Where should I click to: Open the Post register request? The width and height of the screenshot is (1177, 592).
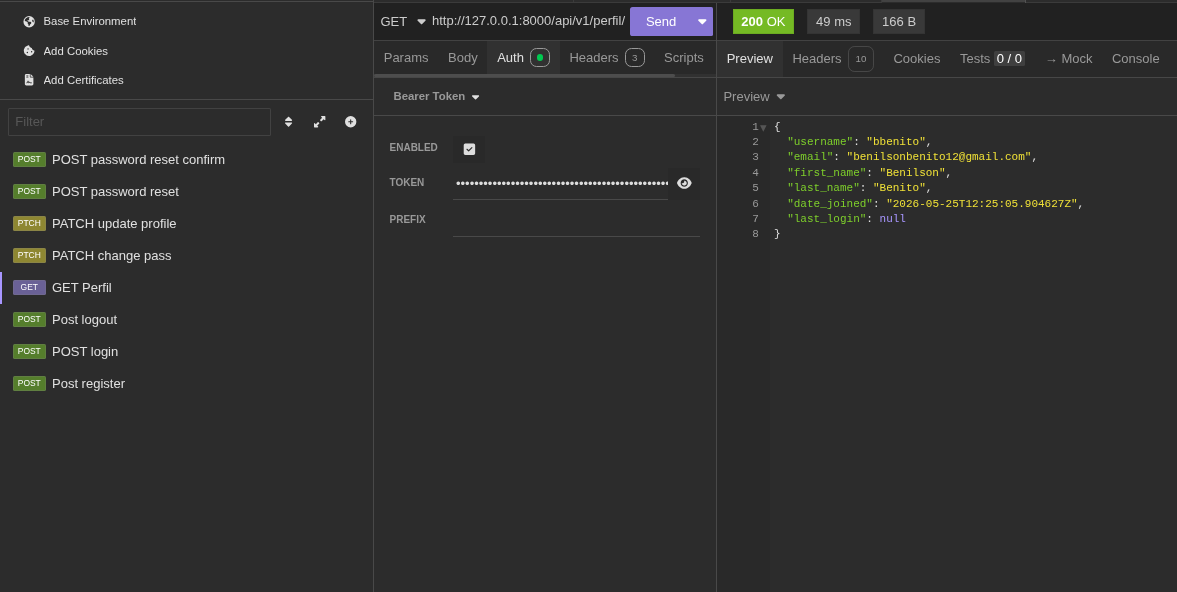(186, 383)
